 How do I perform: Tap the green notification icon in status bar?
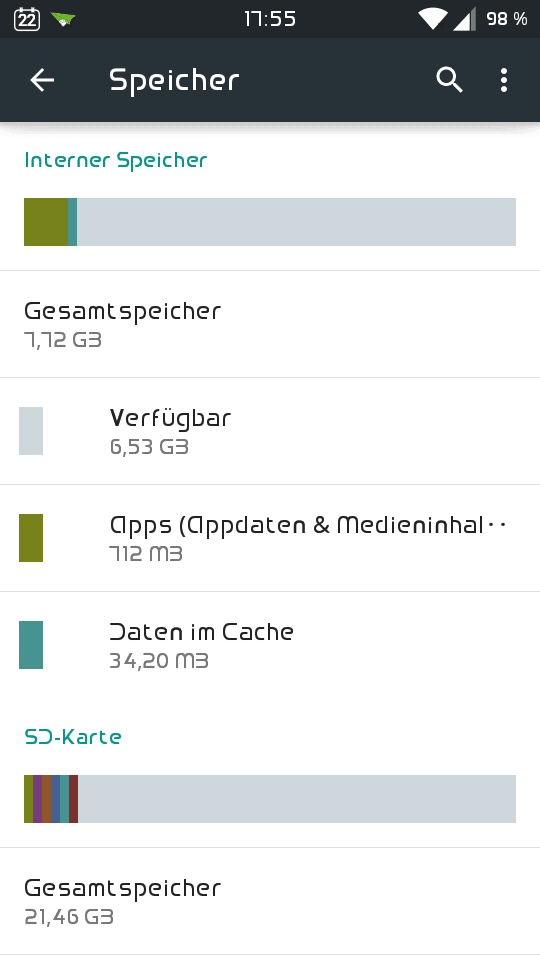tap(62, 19)
